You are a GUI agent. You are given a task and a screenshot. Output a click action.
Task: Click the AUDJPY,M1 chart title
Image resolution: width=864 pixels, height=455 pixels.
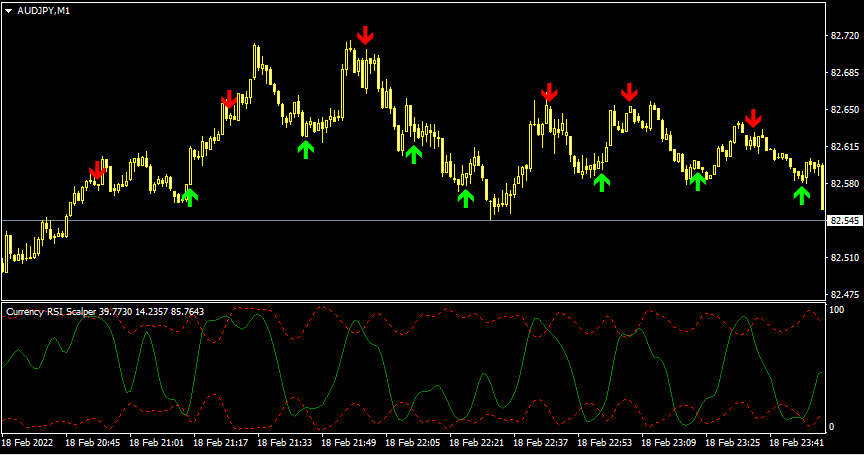(44, 10)
